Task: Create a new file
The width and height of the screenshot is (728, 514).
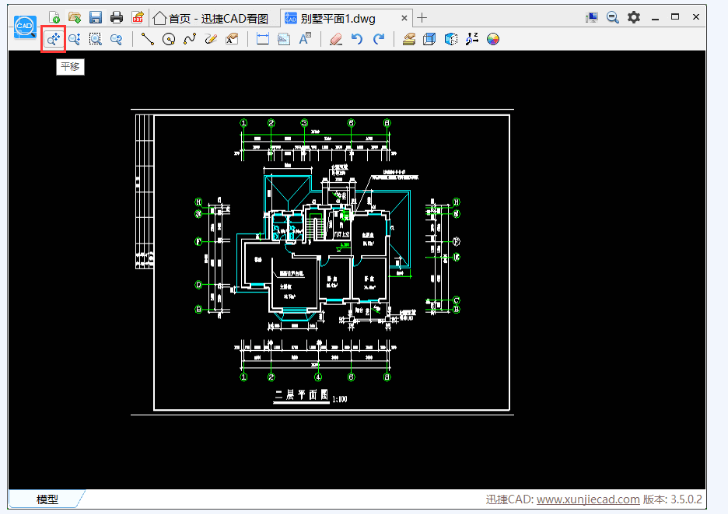Action: tap(55, 17)
